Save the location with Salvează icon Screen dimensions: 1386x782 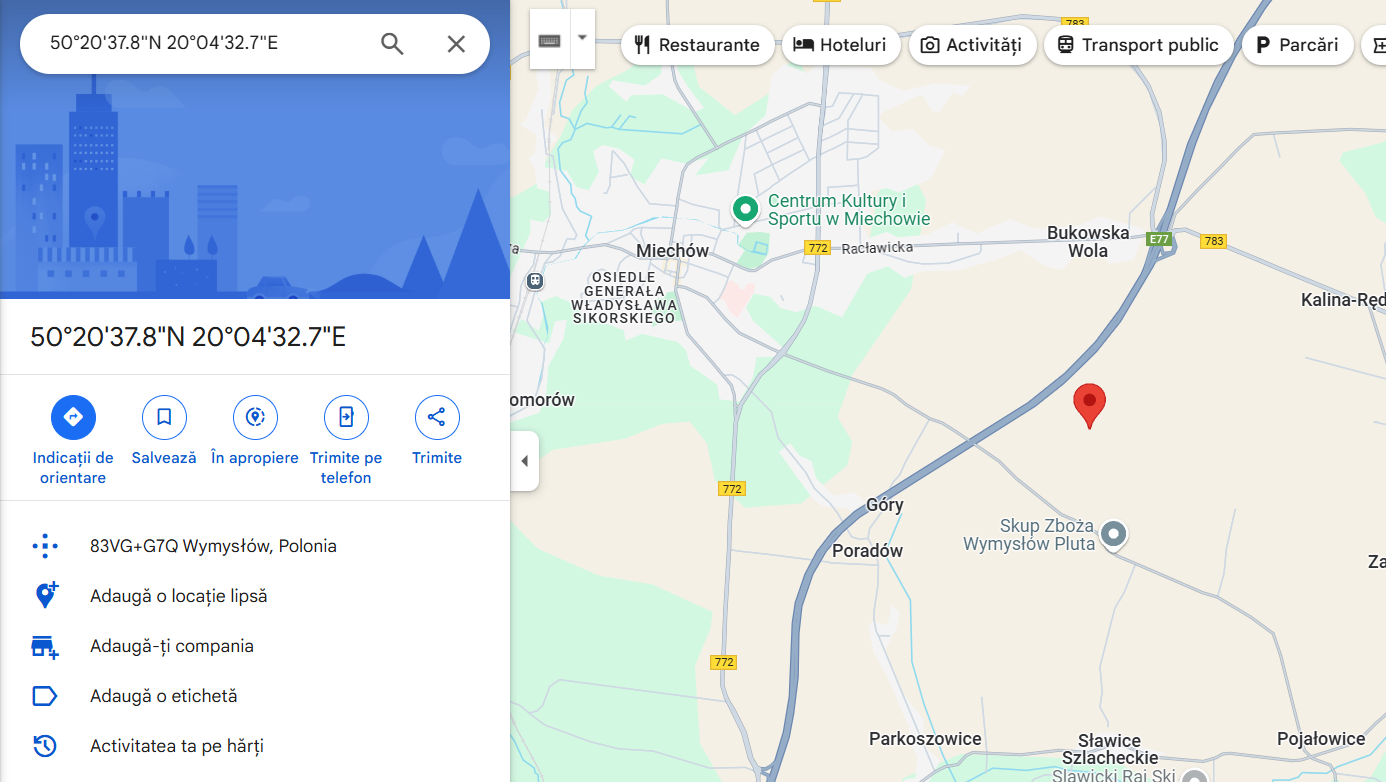coord(164,417)
